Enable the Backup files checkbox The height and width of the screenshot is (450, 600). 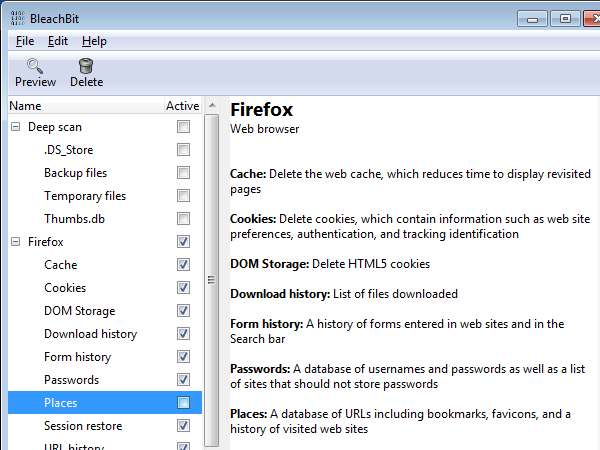(x=183, y=173)
